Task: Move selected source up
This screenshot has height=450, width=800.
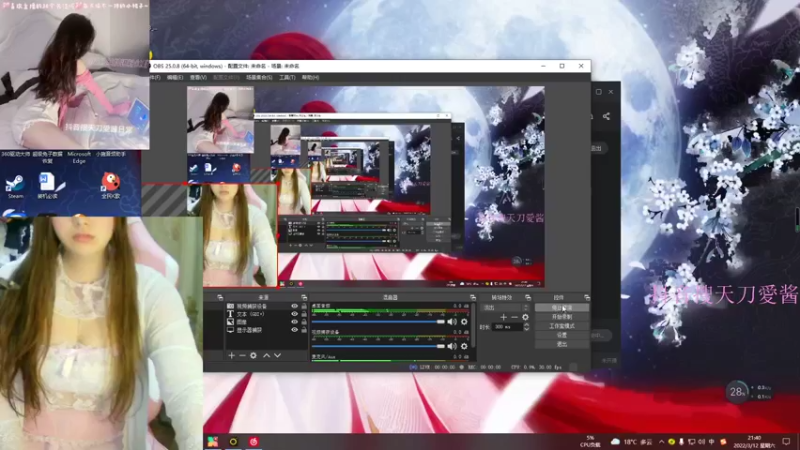Action: coord(266,355)
